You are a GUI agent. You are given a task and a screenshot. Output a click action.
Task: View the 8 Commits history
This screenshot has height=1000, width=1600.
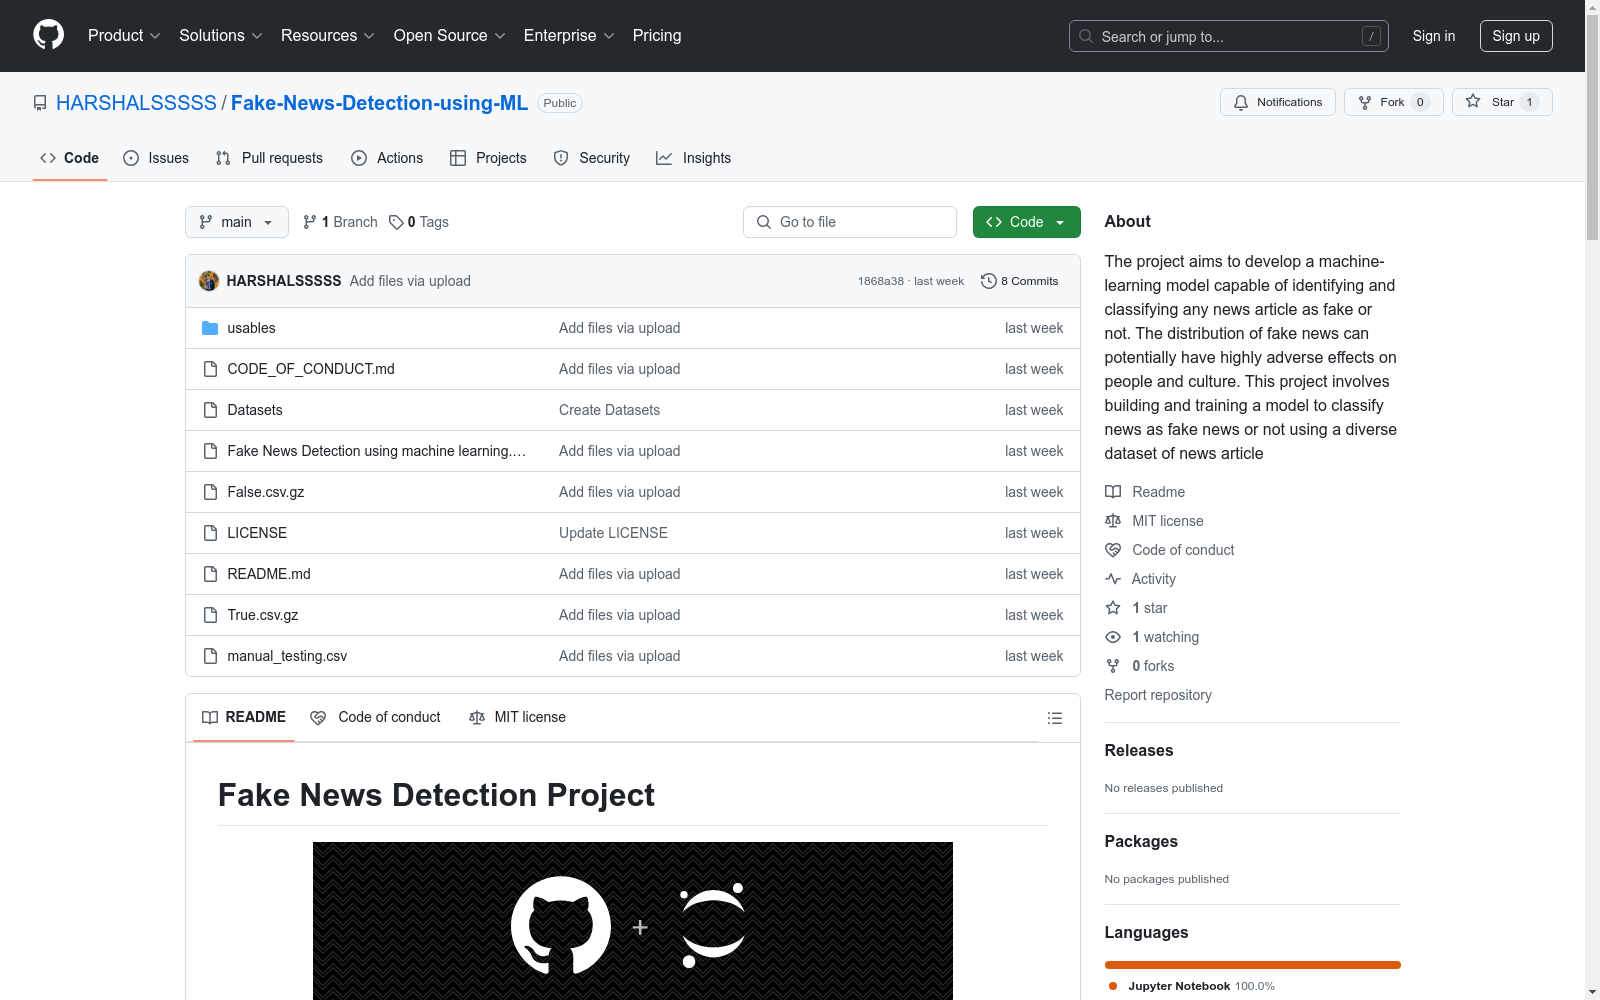1019,281
